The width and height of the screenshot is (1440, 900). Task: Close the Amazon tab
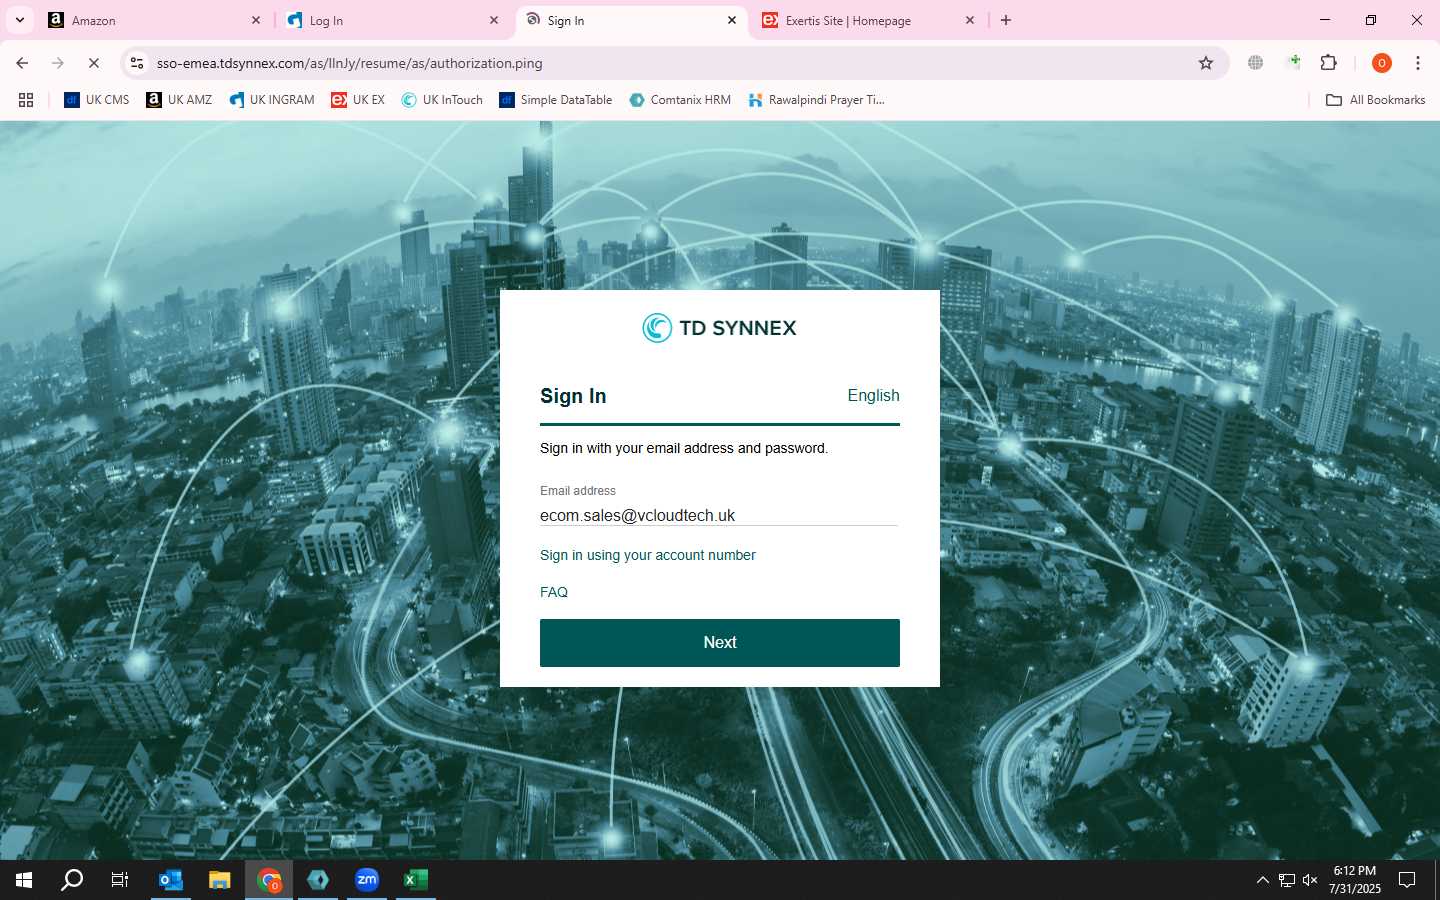tap(256, 20)
